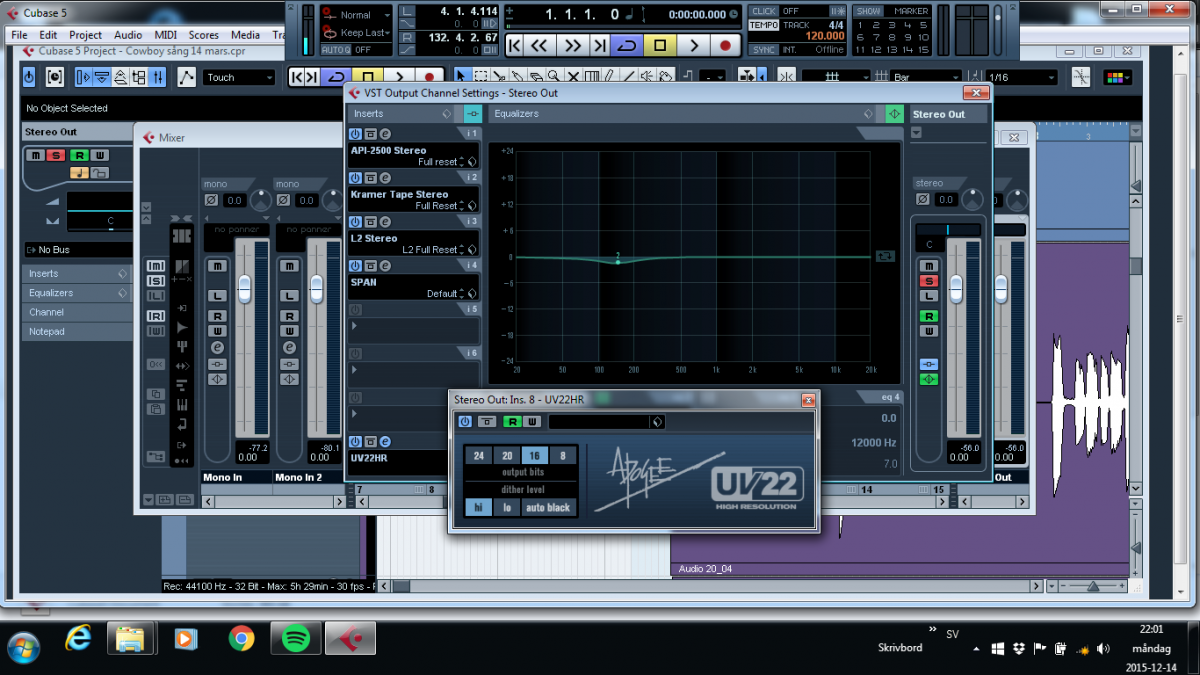Open the Audio menu
Screen dimensions: 1200x675
point(128,35)
